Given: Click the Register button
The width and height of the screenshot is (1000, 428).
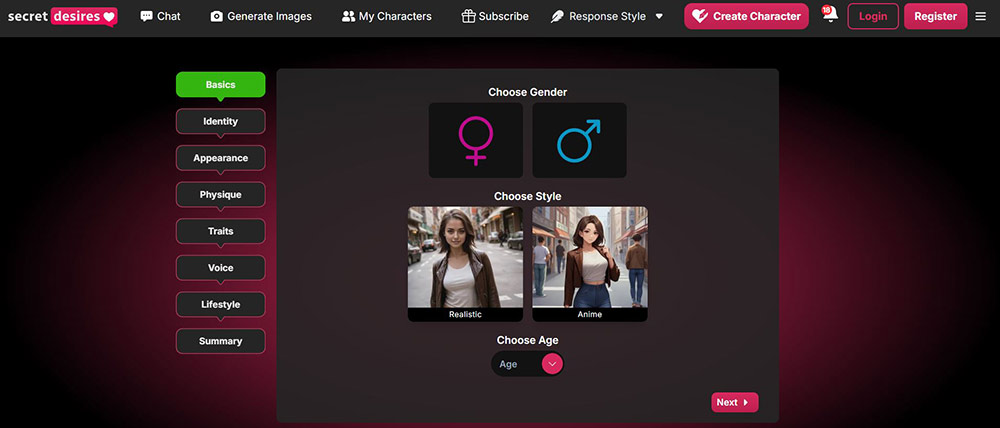Looking at the screenshot, I should pos(935,16).
